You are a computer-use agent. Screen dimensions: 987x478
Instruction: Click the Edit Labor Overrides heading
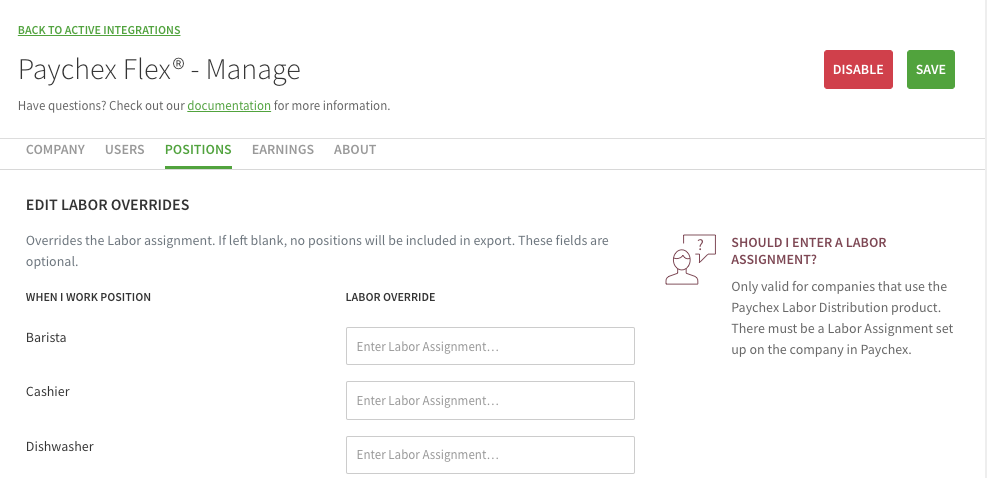(108, 205)
